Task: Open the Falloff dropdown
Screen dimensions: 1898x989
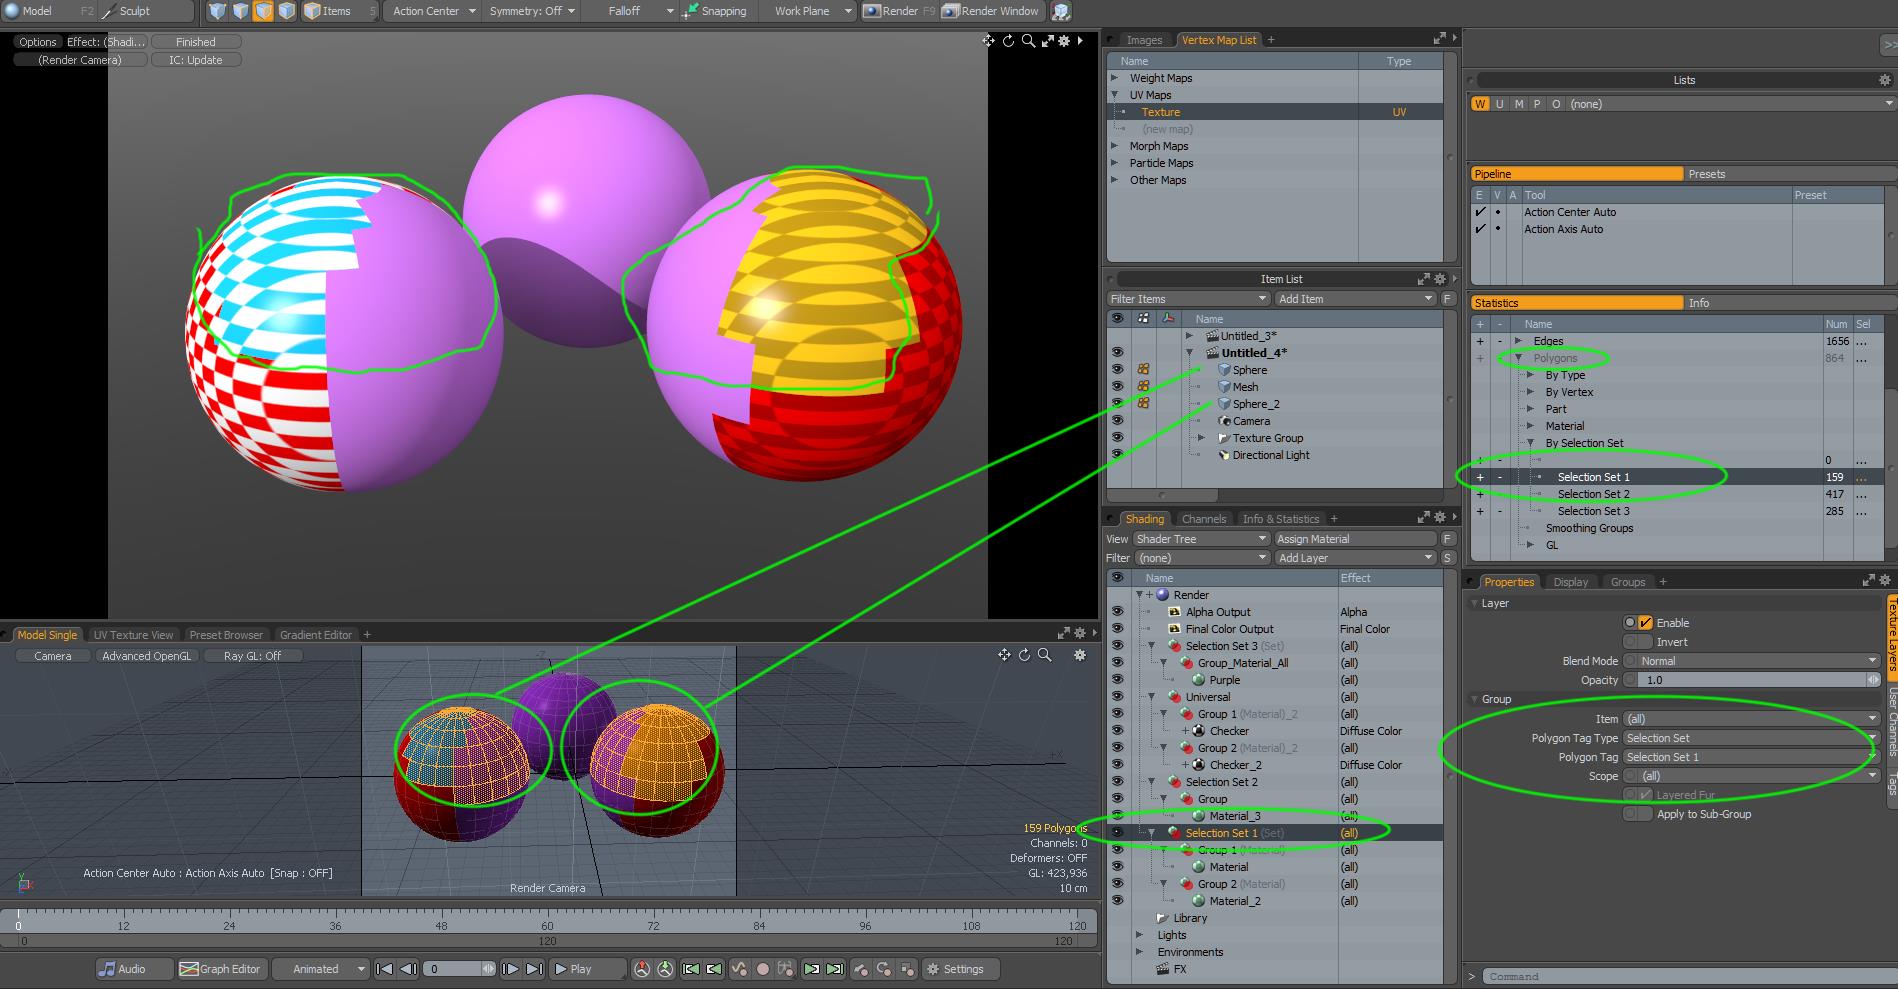Action: [x=631, y=11]
